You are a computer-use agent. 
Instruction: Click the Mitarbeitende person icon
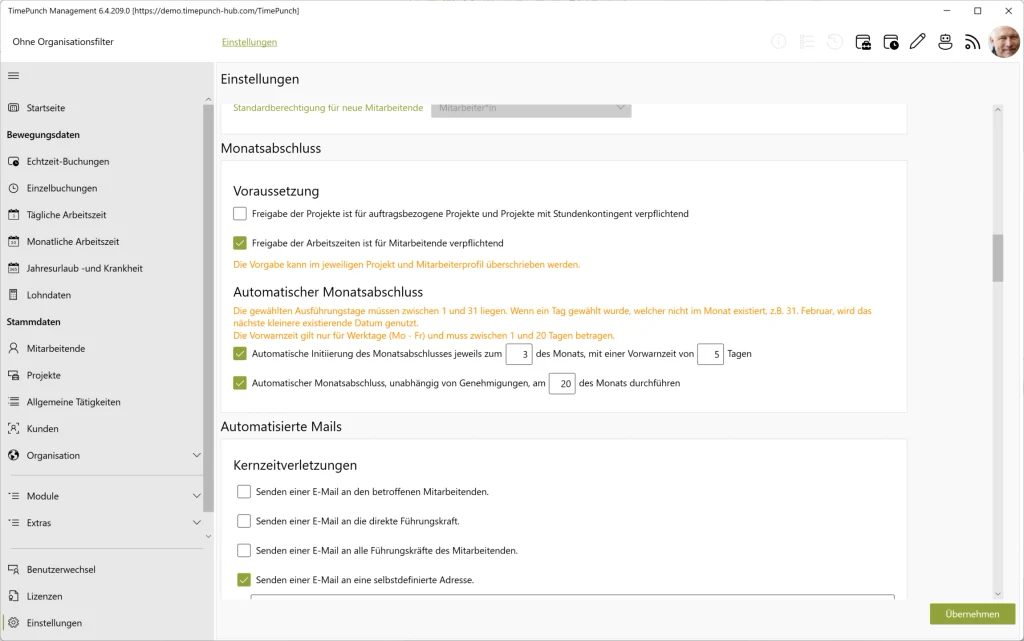coord(13,349)
